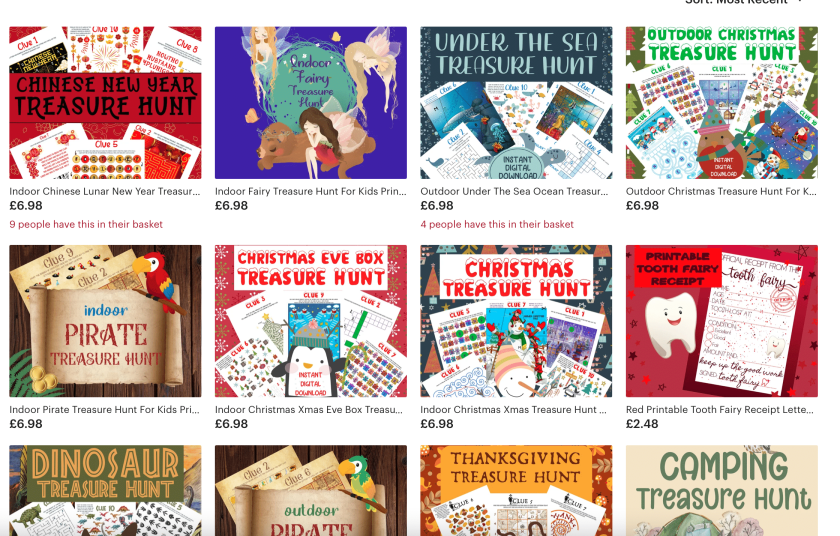Open Christmas Eve Box Treasure Hunt image
This screenshot has width=840, height=536.
[x=311, y=321]
